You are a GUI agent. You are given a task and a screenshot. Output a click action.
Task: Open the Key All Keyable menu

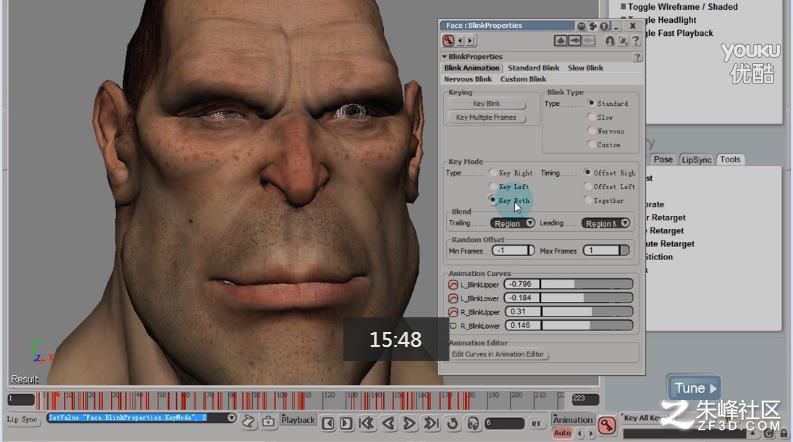tap(643, 418)
